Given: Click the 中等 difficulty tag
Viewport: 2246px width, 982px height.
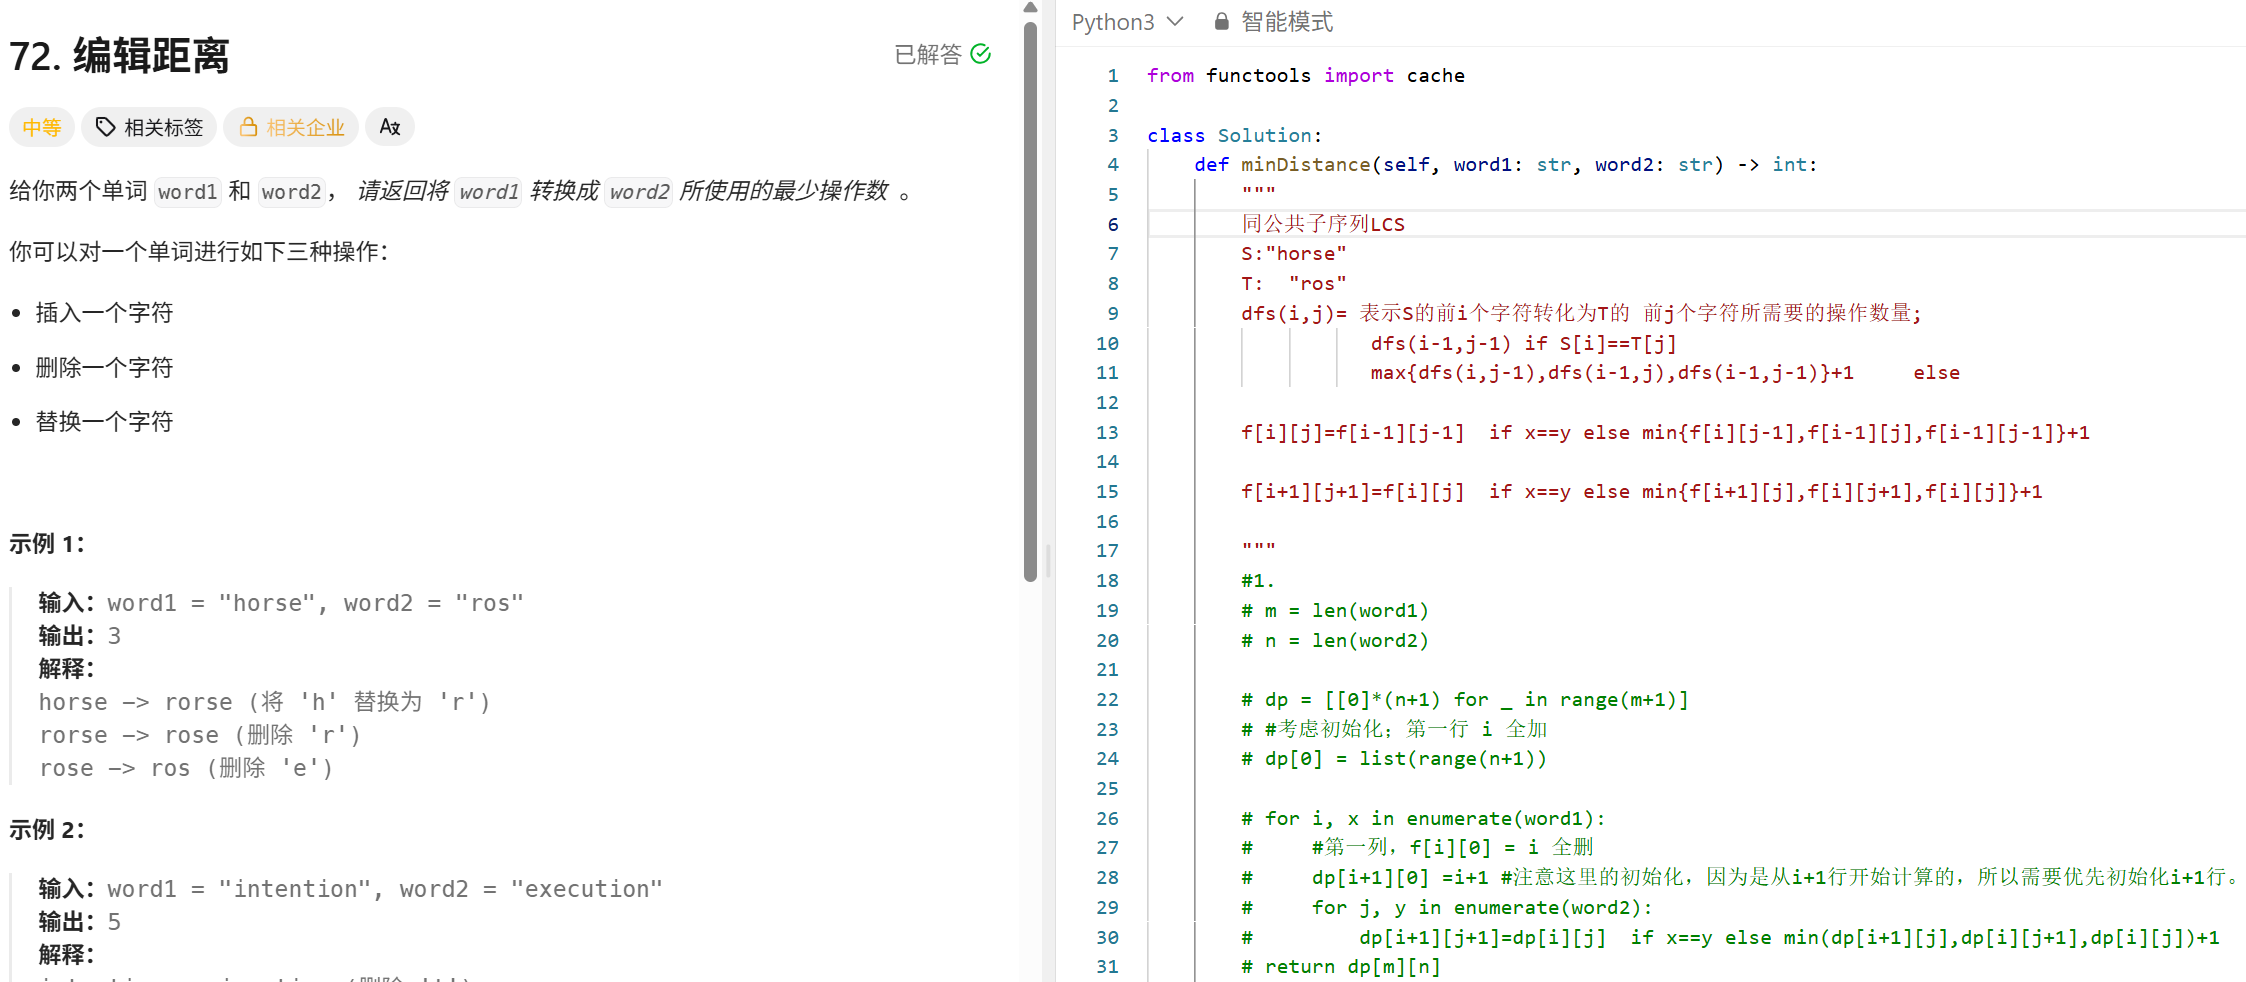Looking at the screenshot, I should [x=42, y=127].
